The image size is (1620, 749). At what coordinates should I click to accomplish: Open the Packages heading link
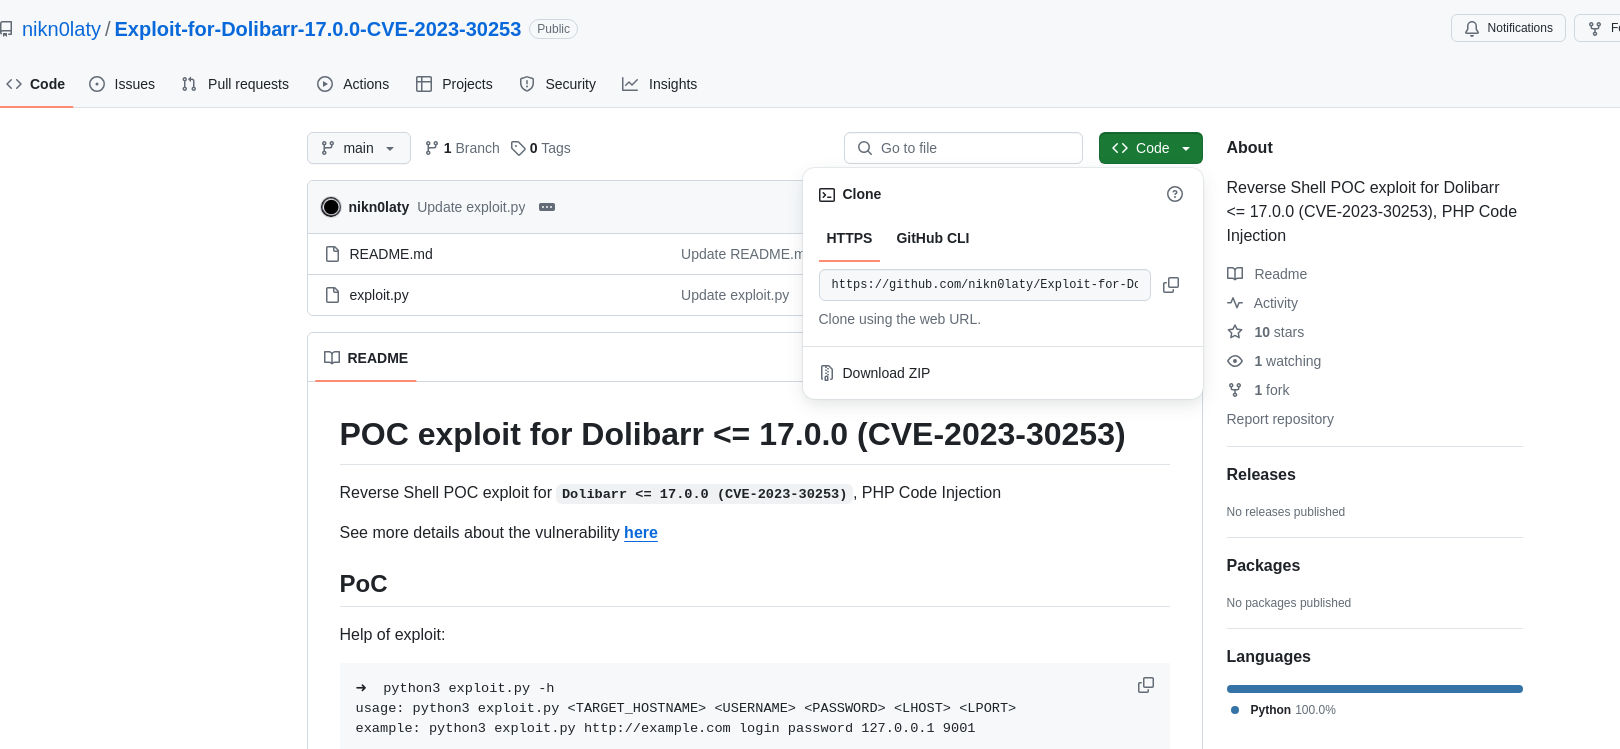[1263, 566]
